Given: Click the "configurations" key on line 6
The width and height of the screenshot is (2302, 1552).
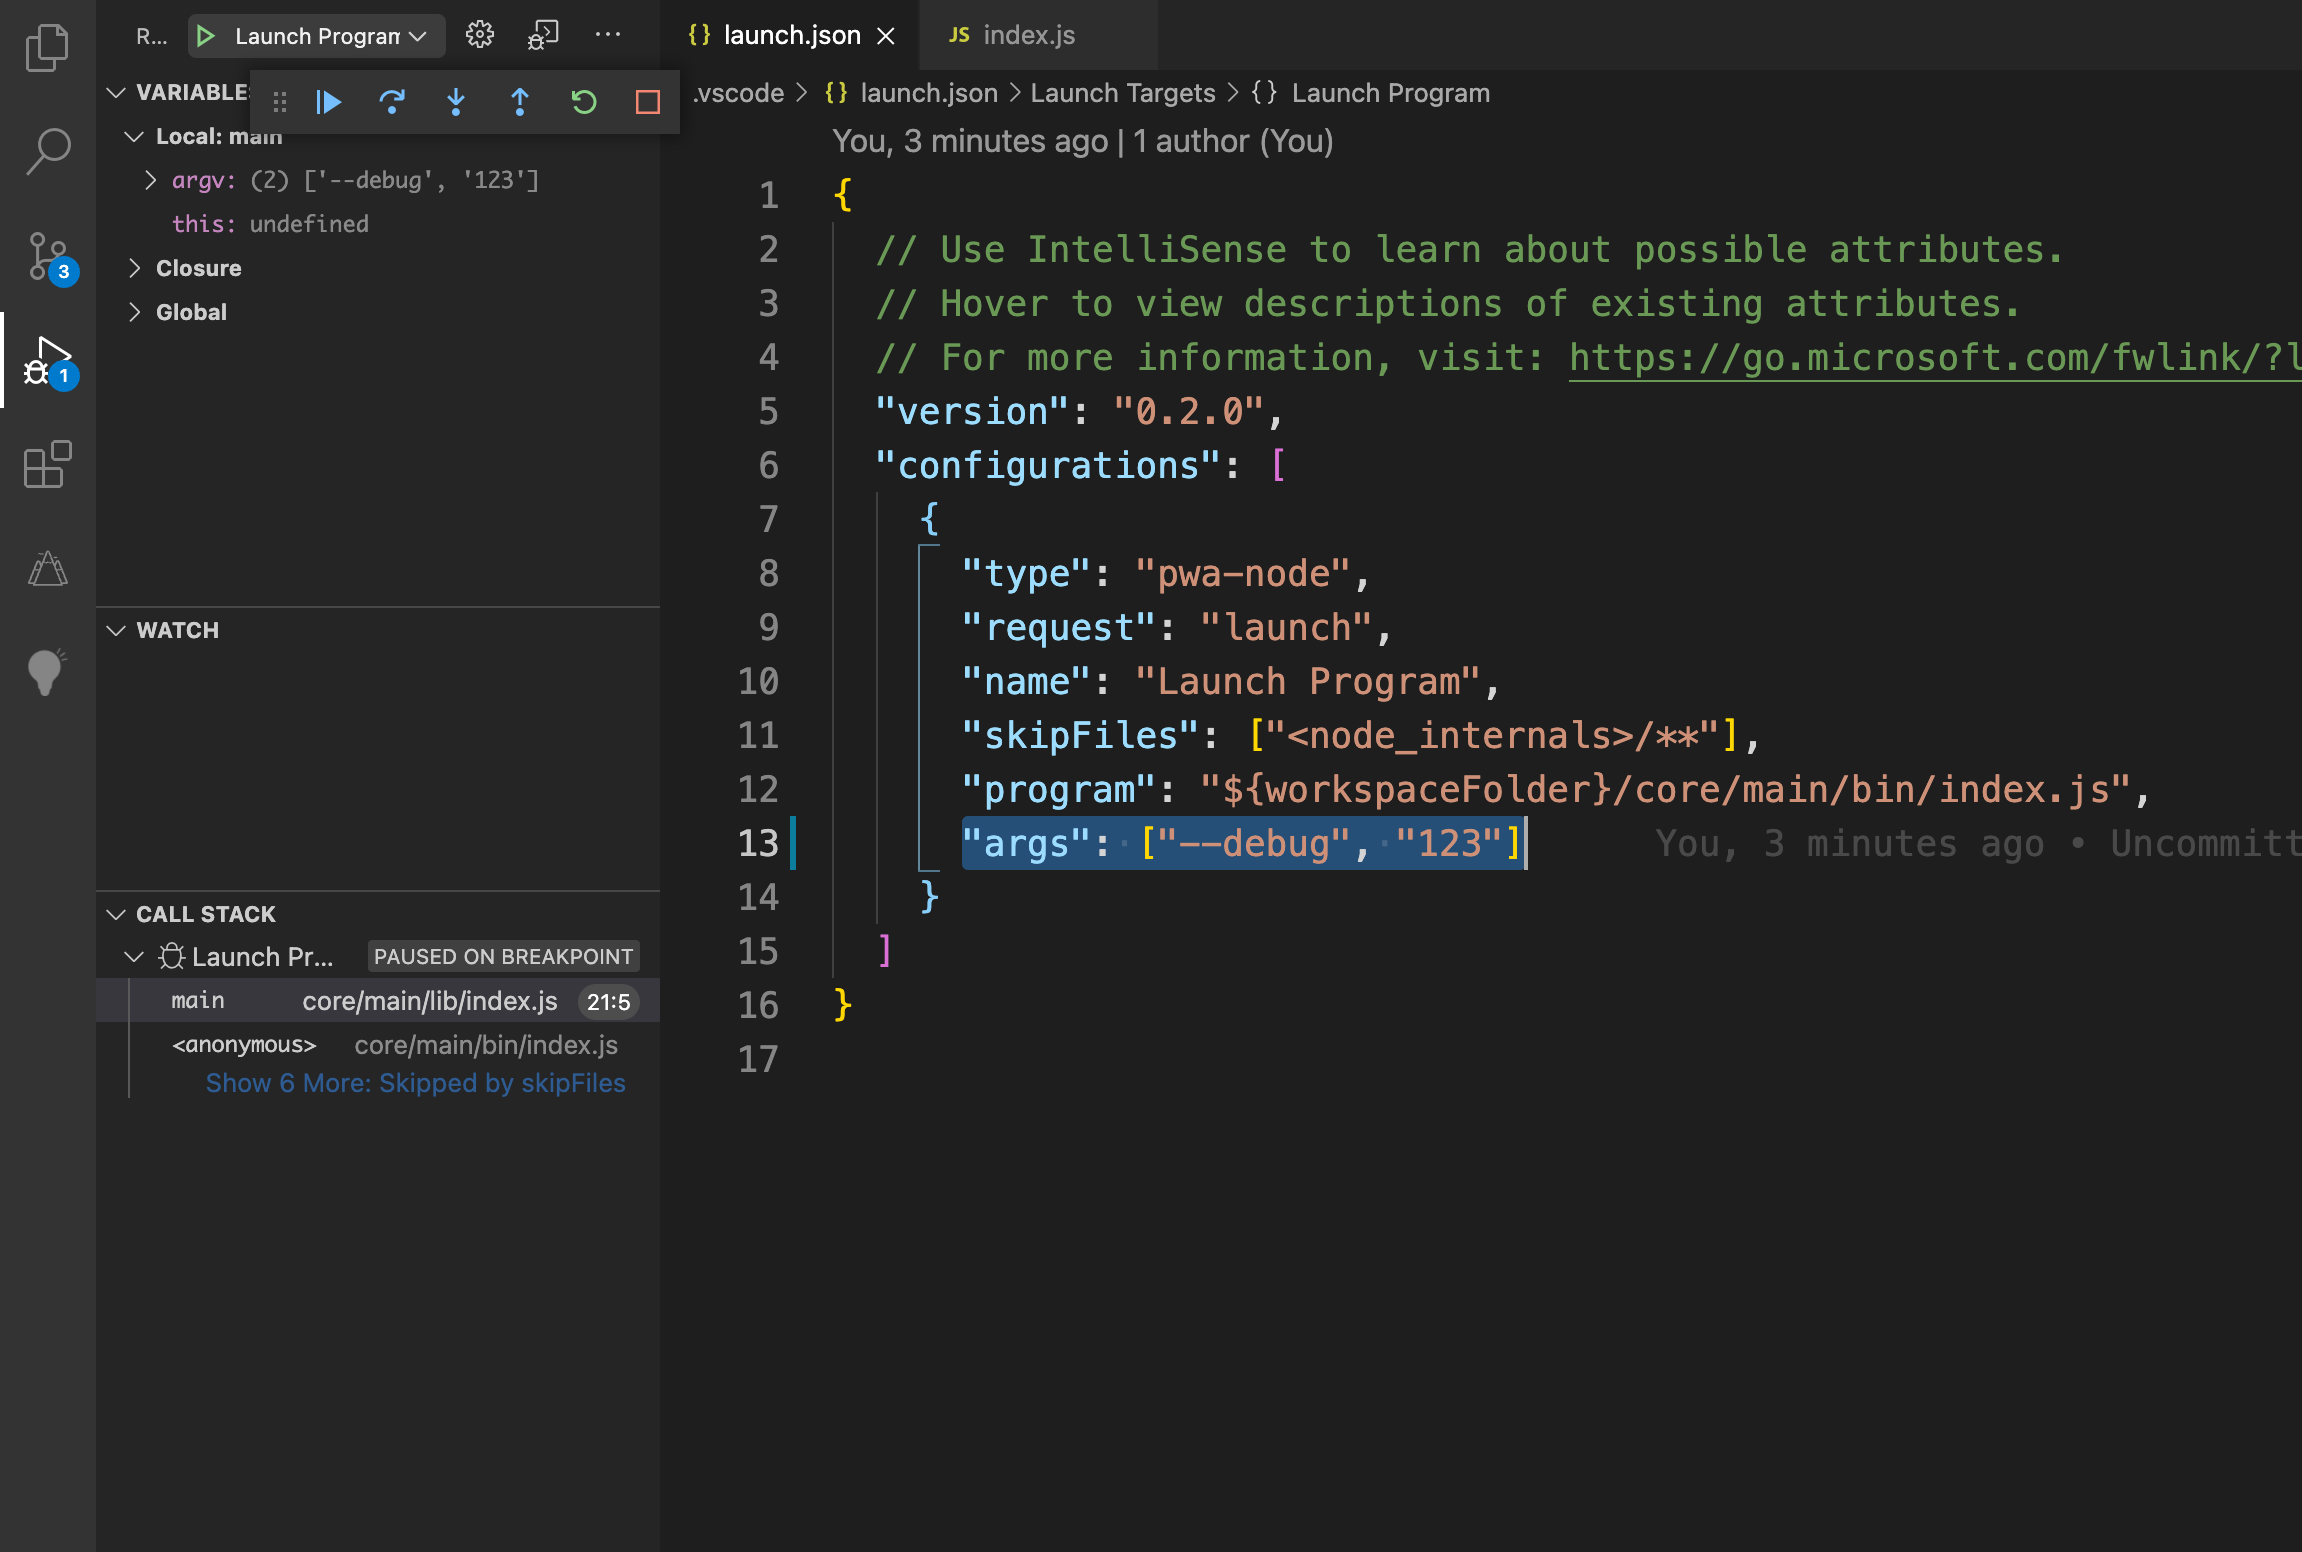Looking at the screenshot, I should (1048, 466).
